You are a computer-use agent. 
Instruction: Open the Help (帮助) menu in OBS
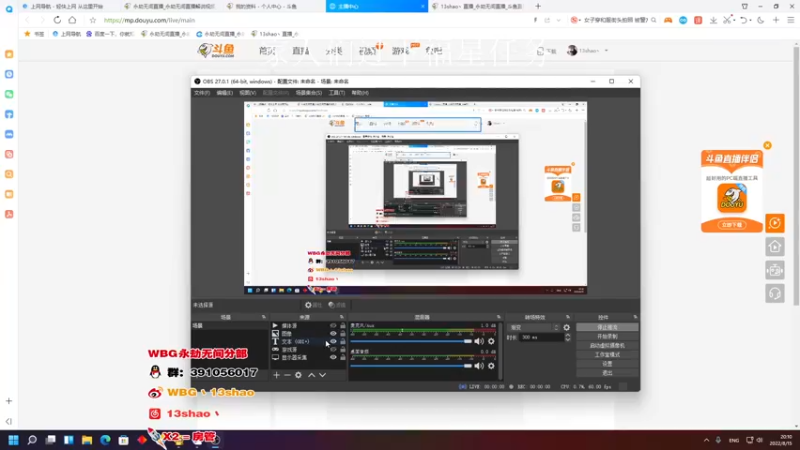[360, 93]
